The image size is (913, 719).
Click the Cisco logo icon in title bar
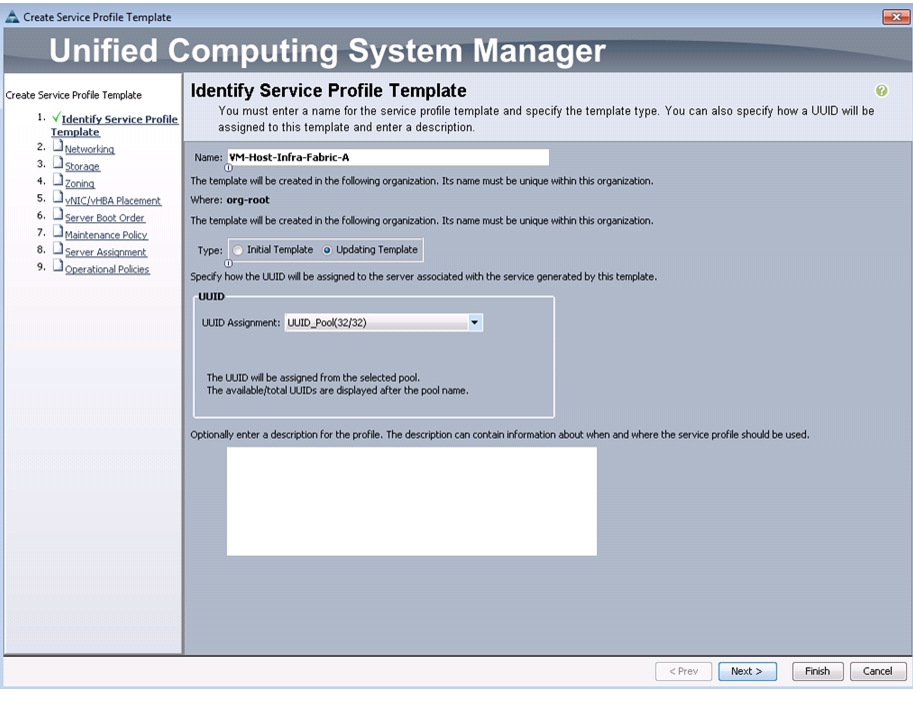12,17
